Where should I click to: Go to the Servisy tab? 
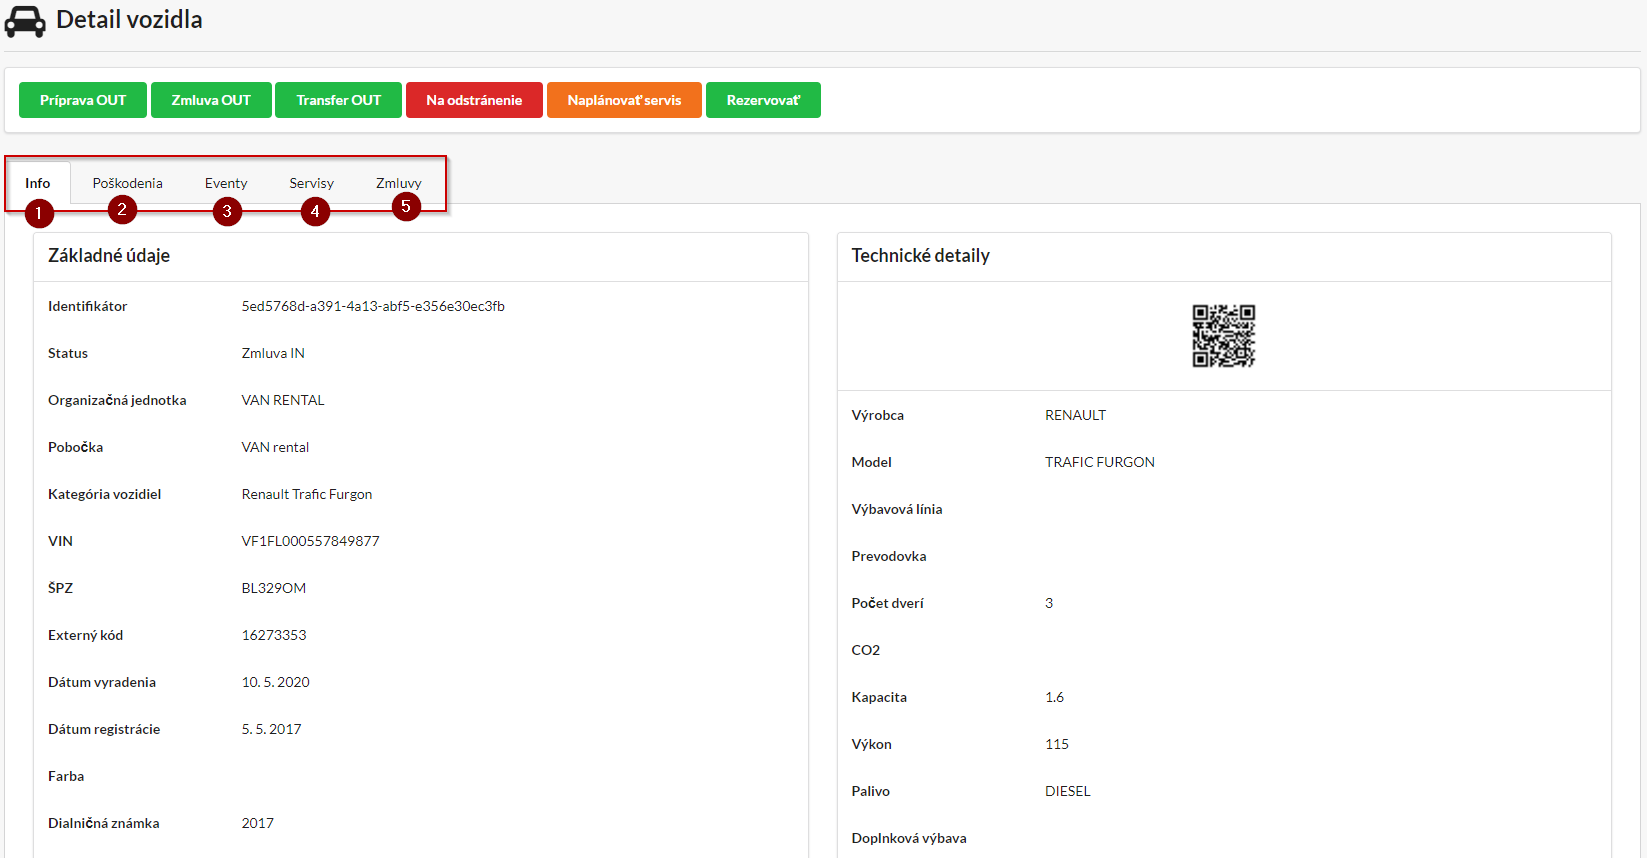tap(311, 183)
